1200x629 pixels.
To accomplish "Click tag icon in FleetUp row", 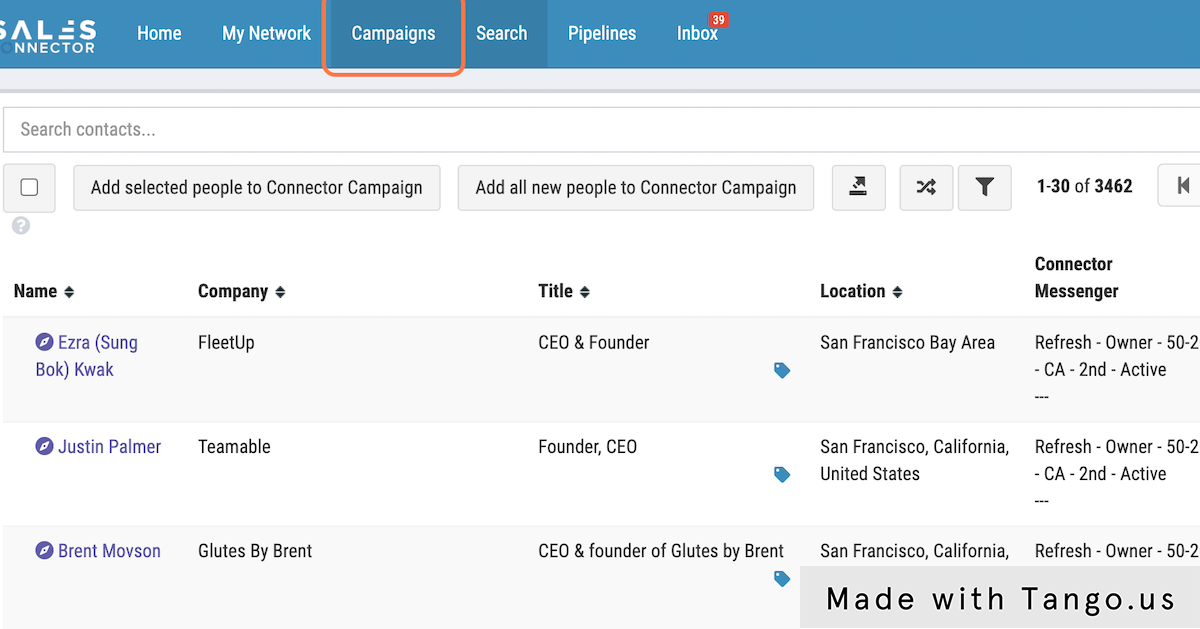I will (x=782, y=370).
